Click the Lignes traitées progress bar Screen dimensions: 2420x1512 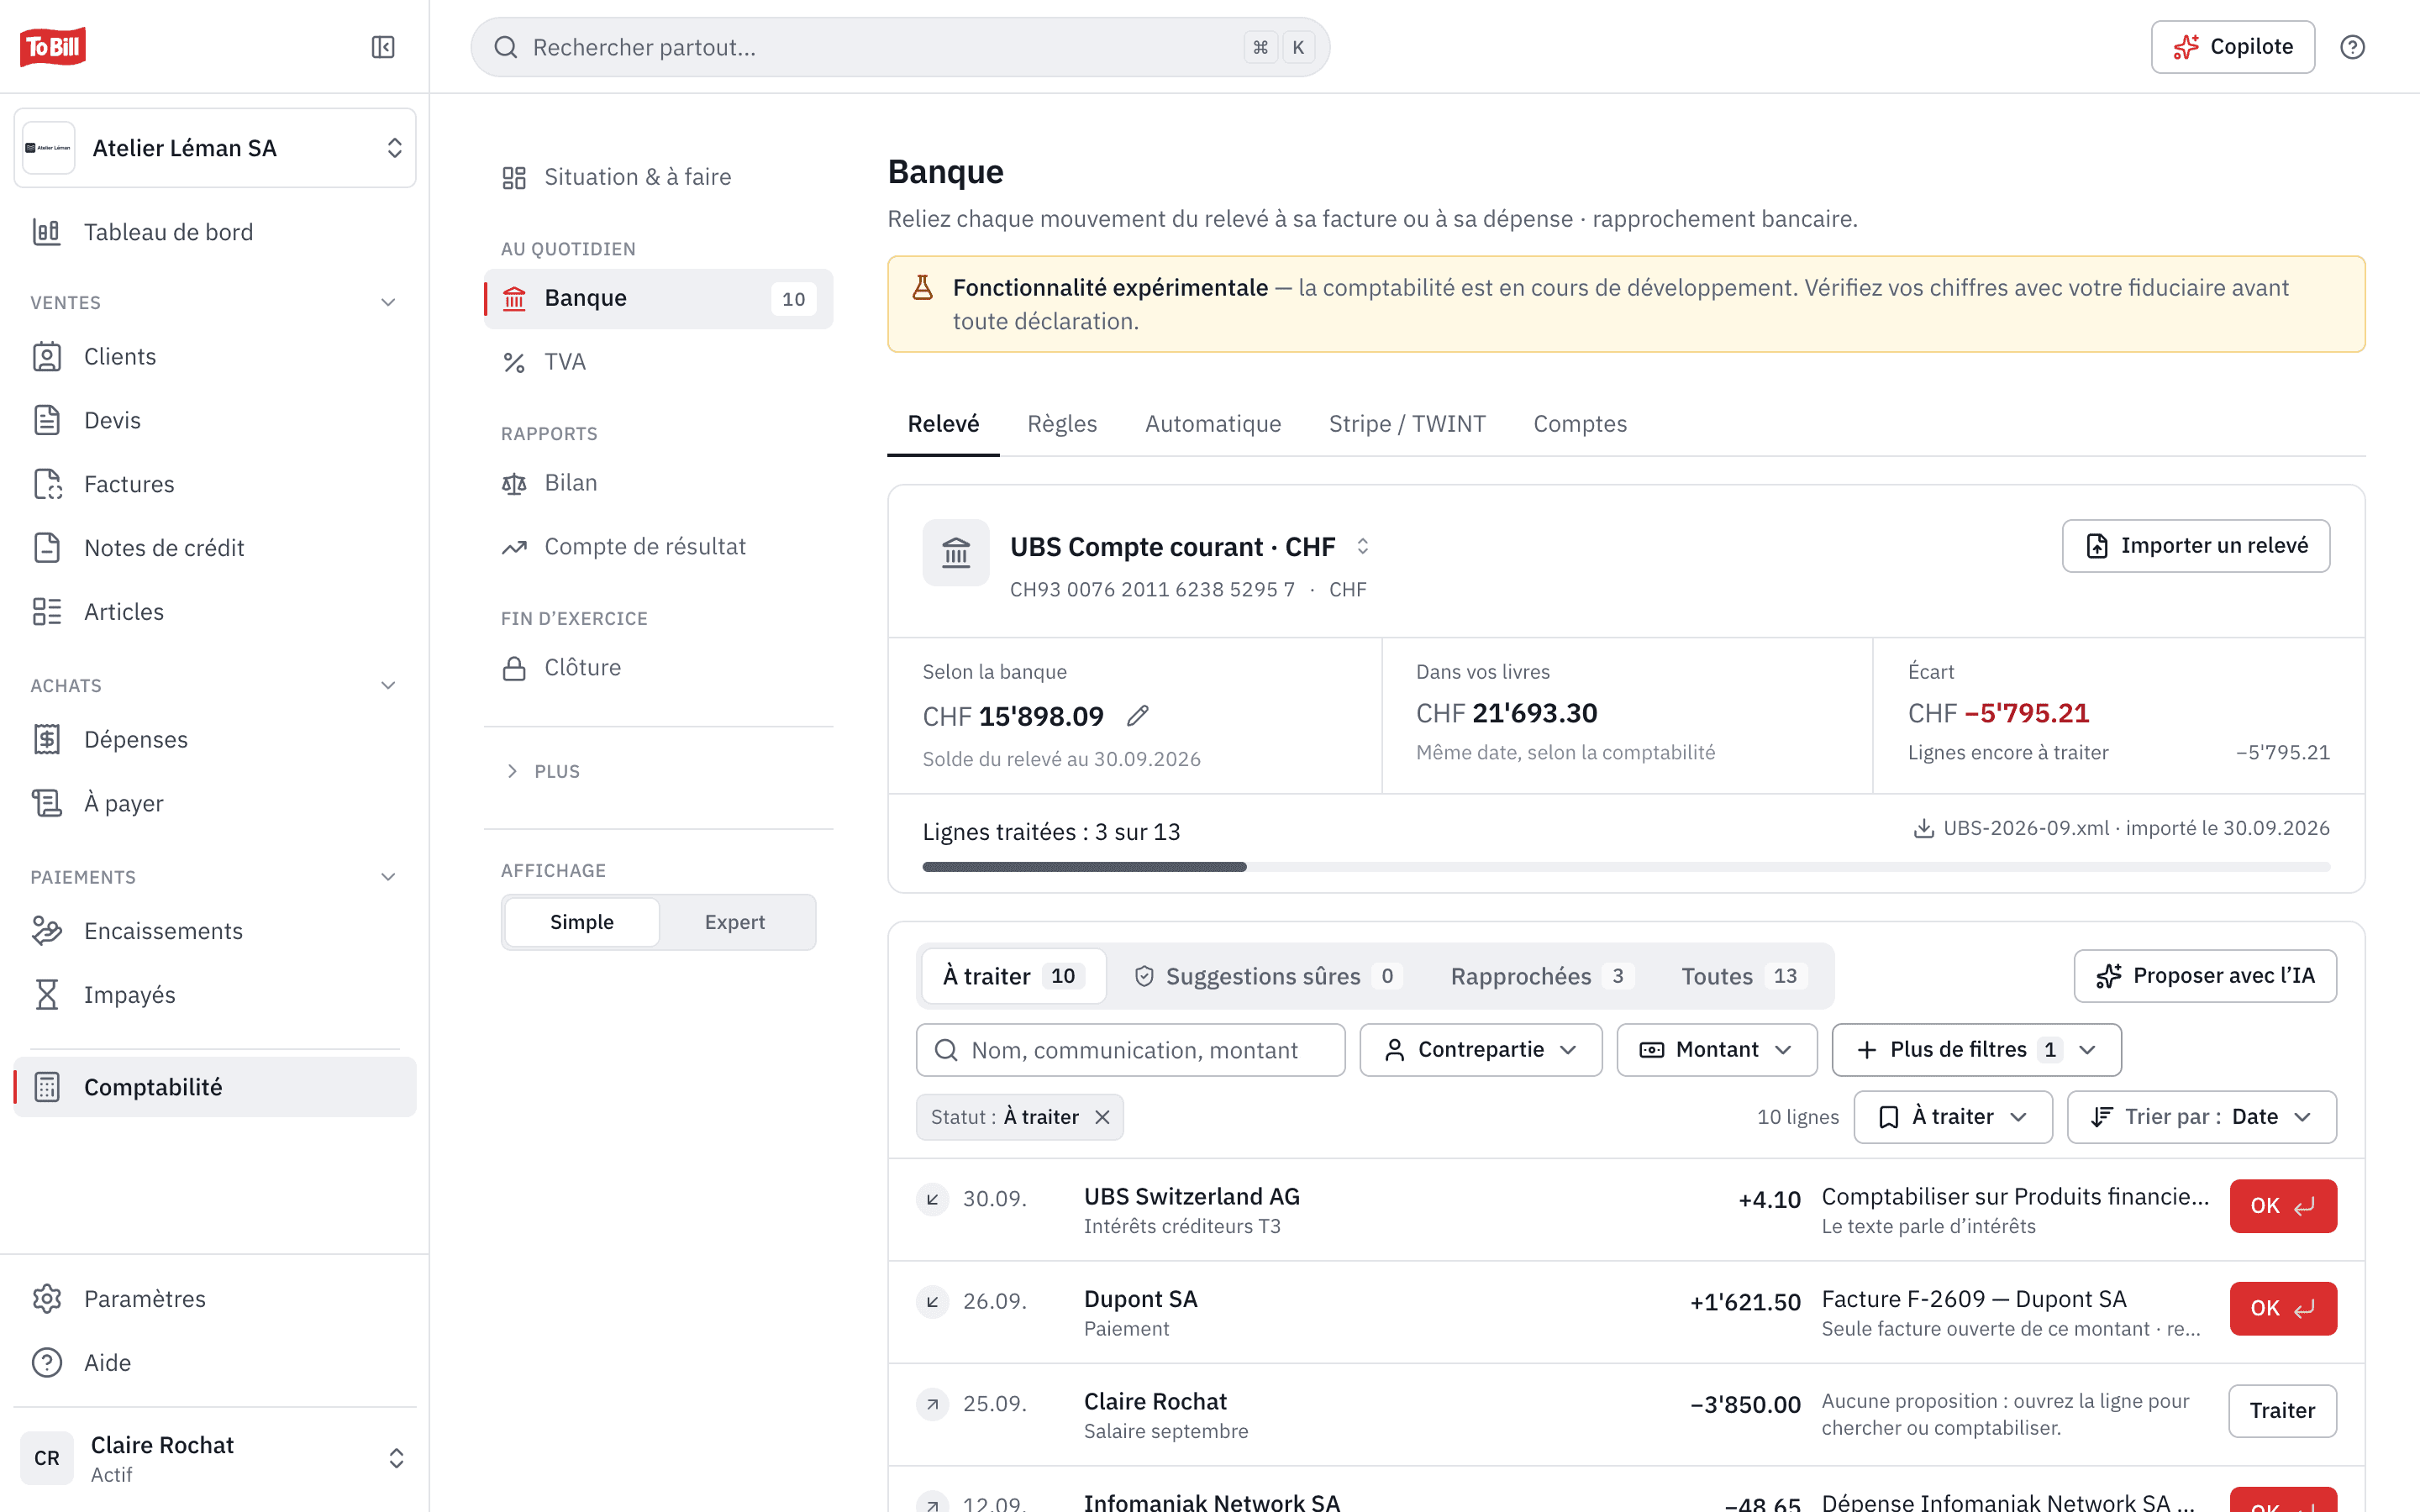(x=1626, y=867)
